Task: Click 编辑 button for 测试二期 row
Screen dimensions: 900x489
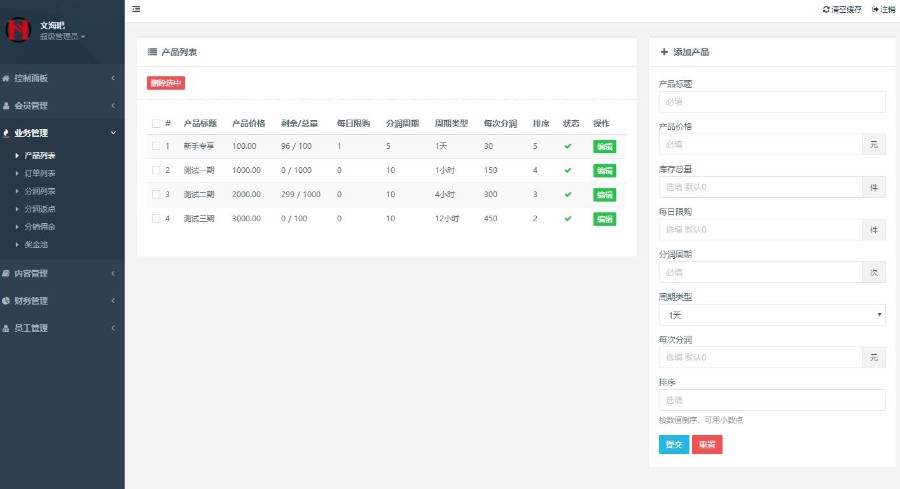Action: point(604,194)
